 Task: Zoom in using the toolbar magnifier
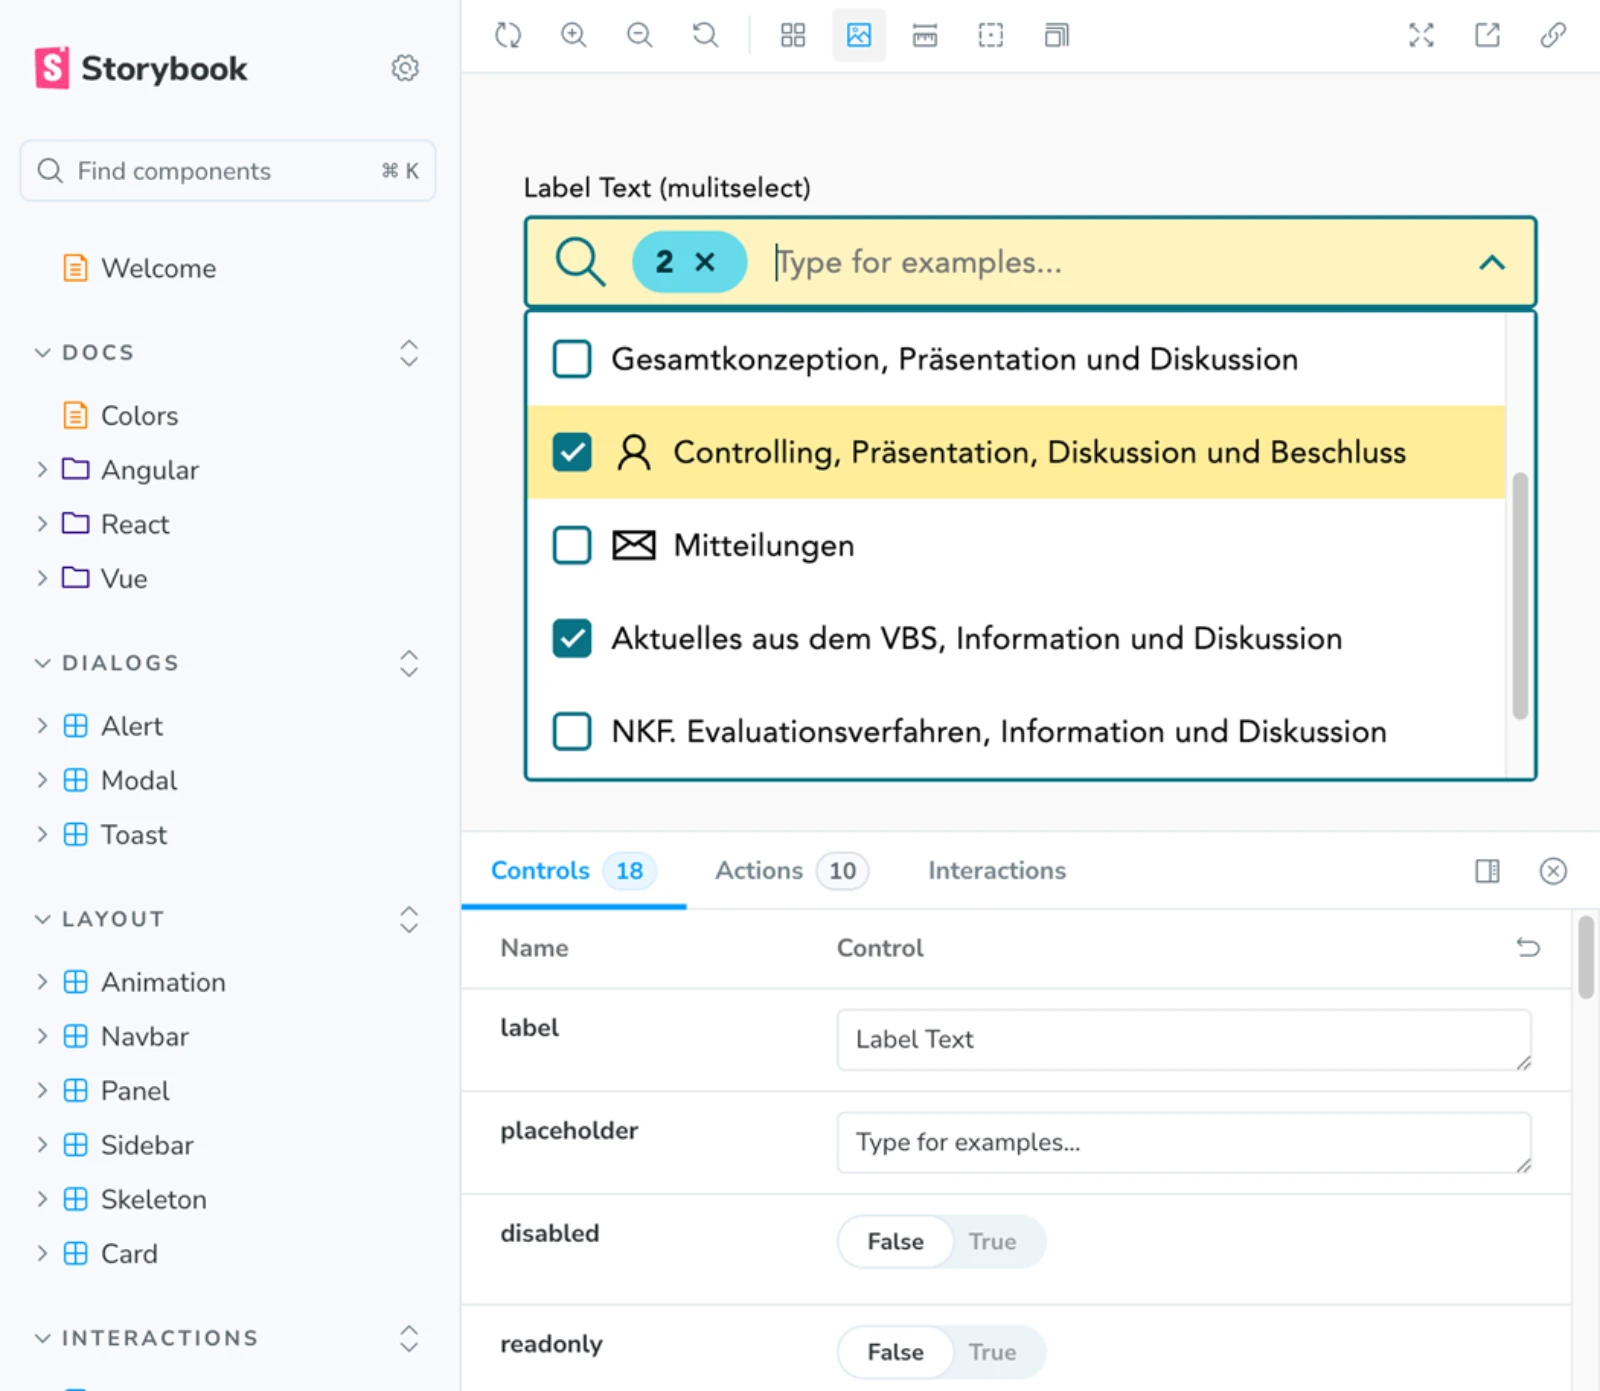[573, 36]
